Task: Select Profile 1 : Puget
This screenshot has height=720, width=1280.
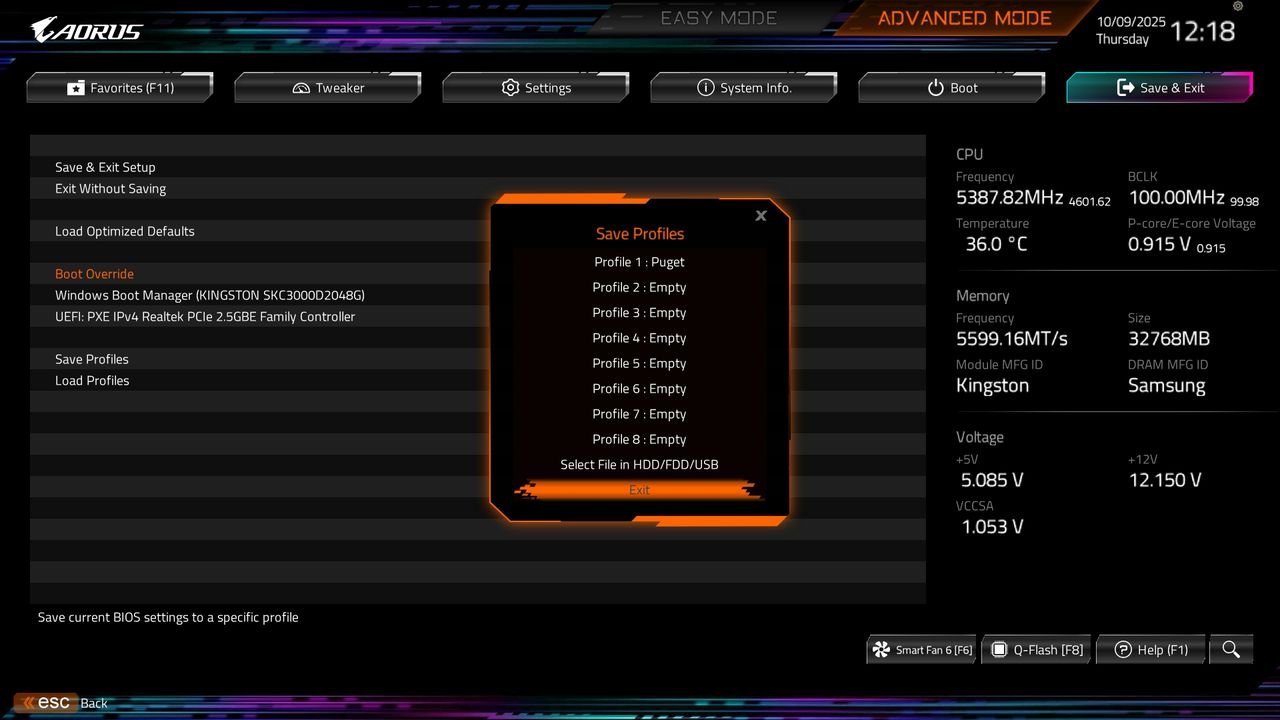Action: (639, 261)
